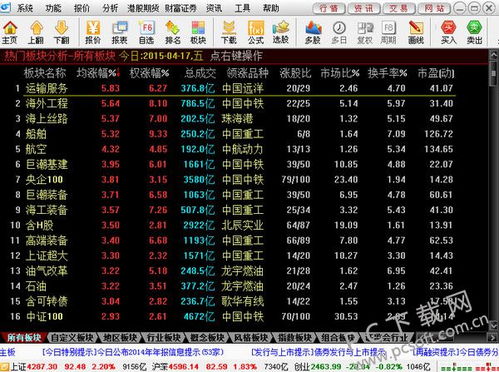Viewport: 499px width, 372px height.
Task: Click the 上证 index value in status bar
Action: [x=42, y=367]
